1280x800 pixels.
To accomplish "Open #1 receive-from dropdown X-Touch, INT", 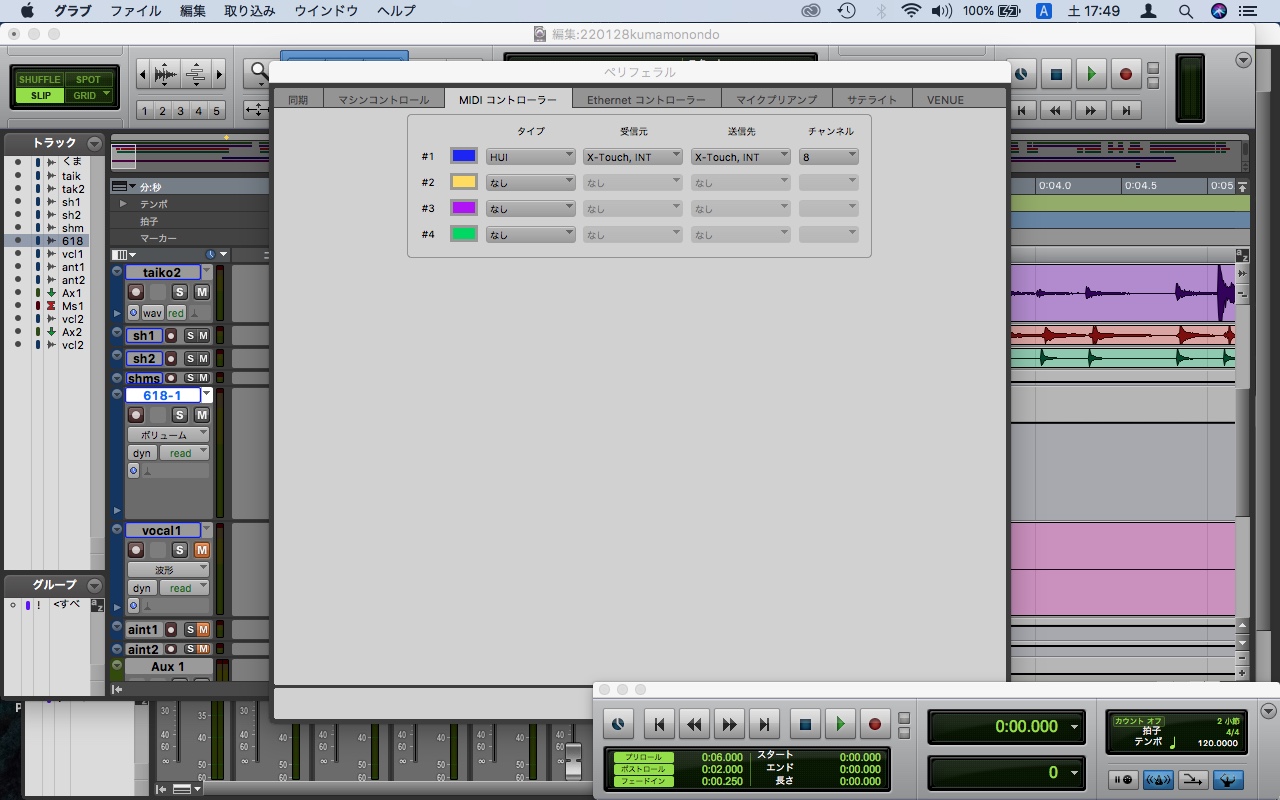I will coord(632,157).
